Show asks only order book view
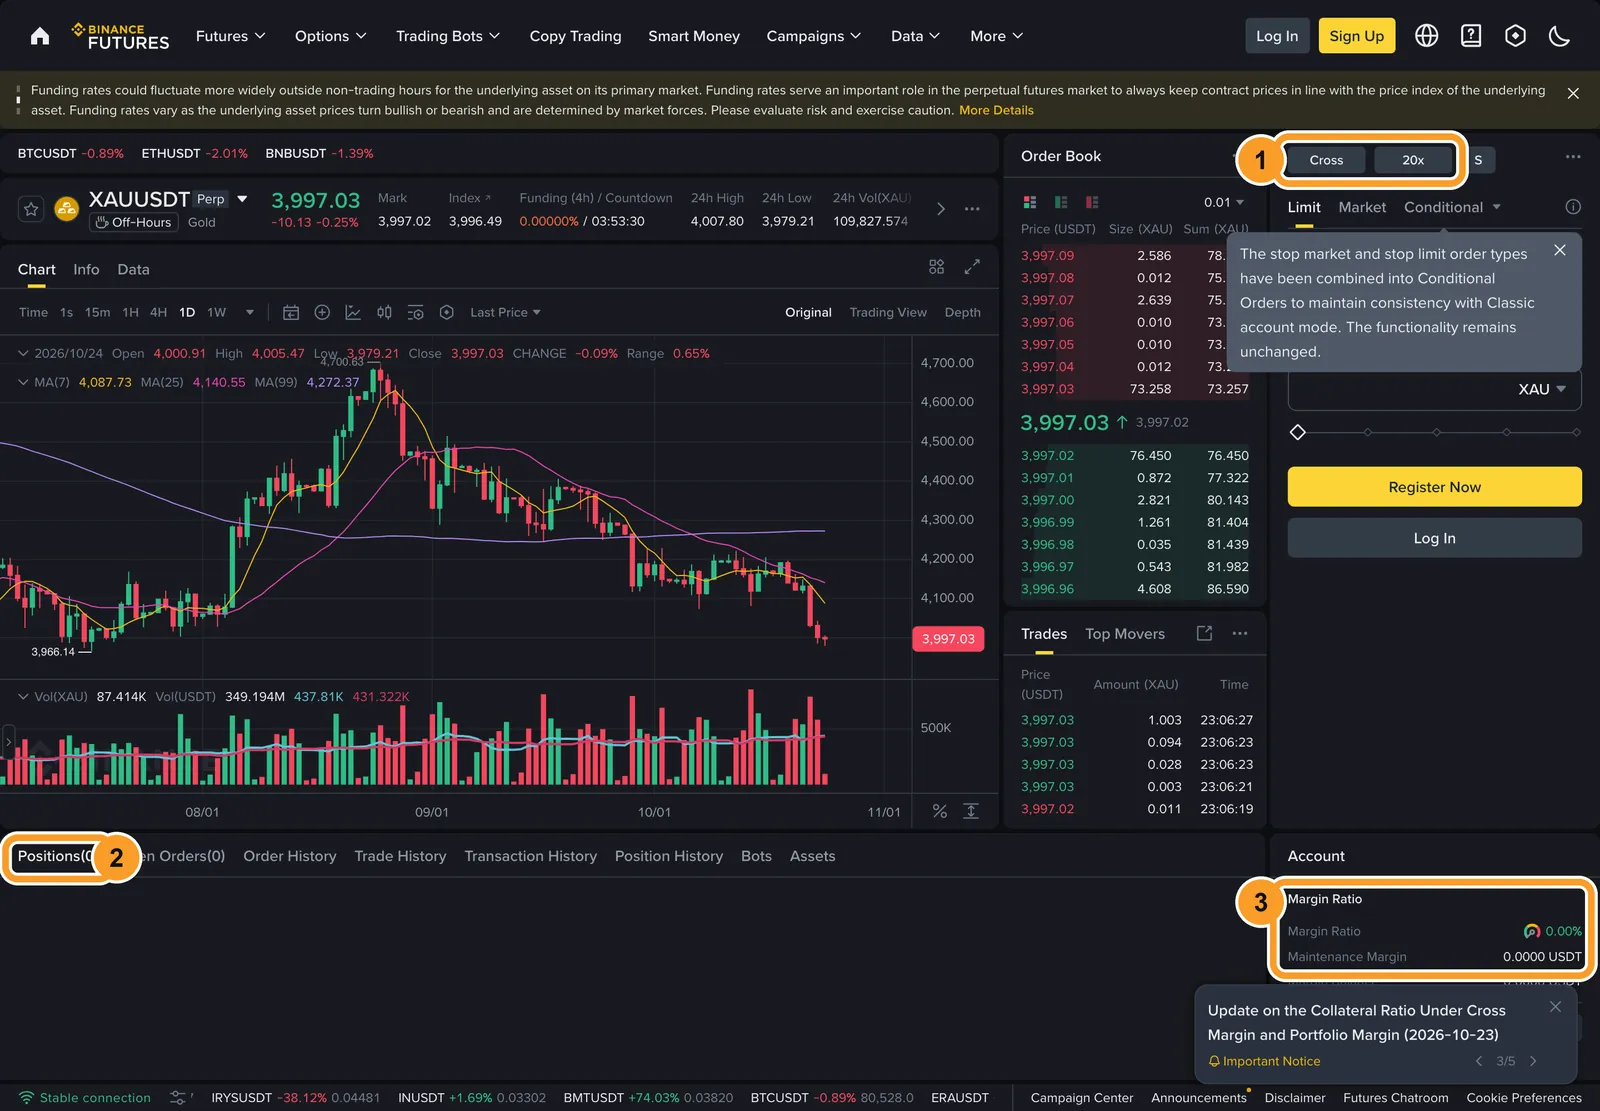The image size is (1600, 1111). click(x=1092, y=202)
